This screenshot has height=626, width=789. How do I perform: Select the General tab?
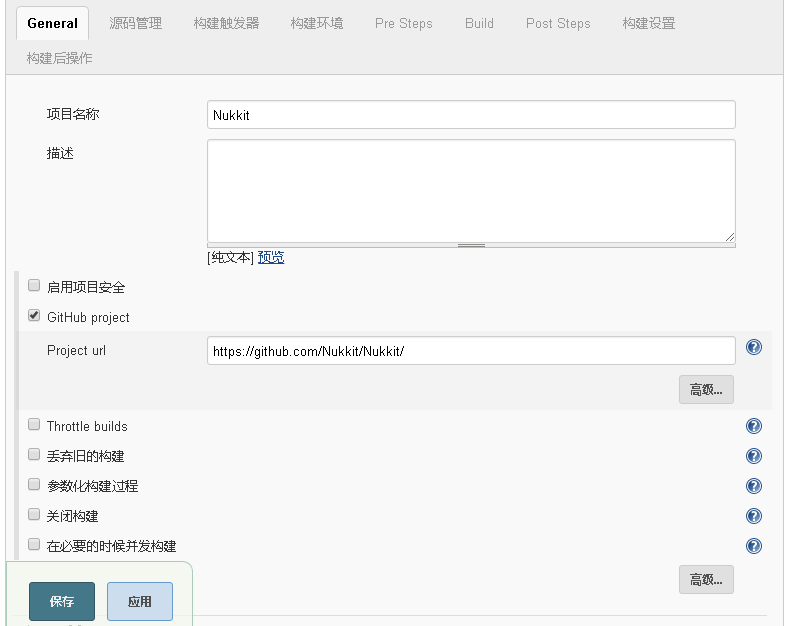coord(52,23)
